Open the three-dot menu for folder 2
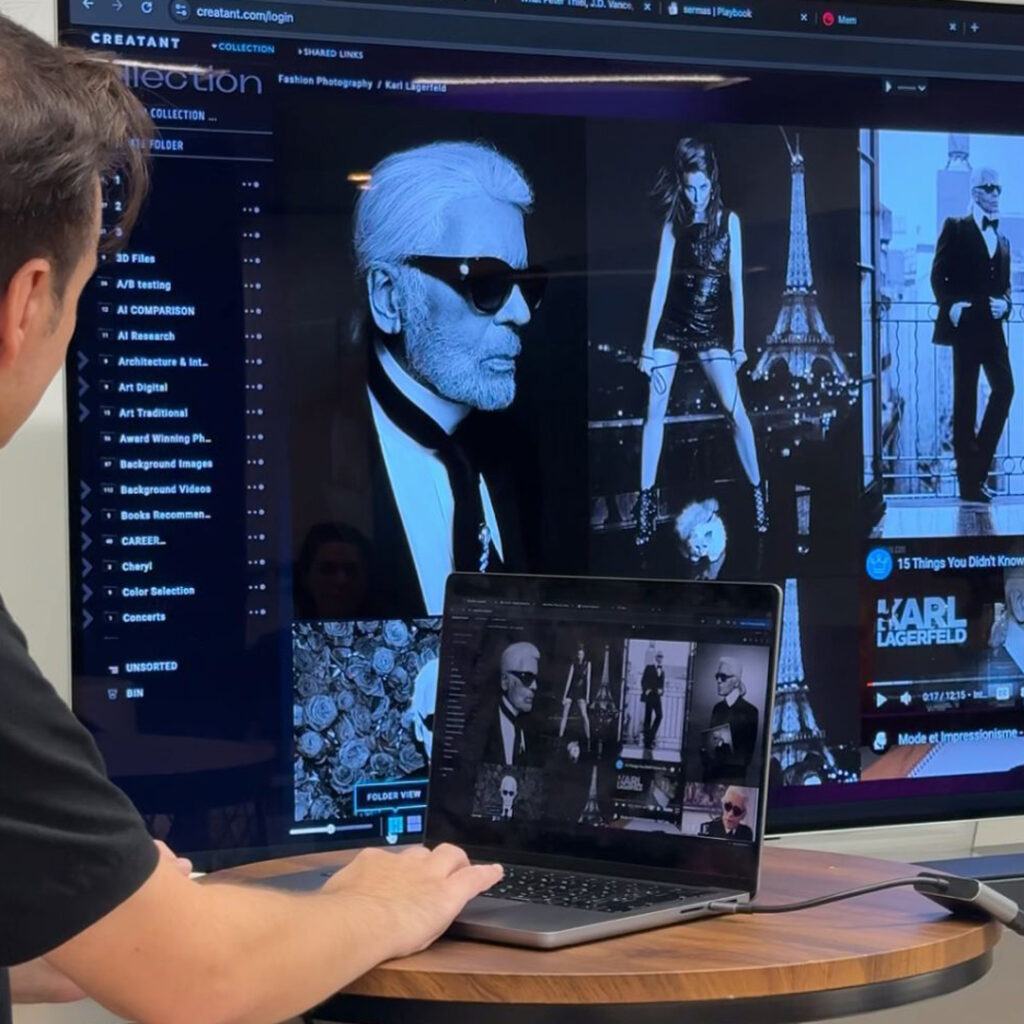The image size is (1024, 1024). click(x=251, y=210)
